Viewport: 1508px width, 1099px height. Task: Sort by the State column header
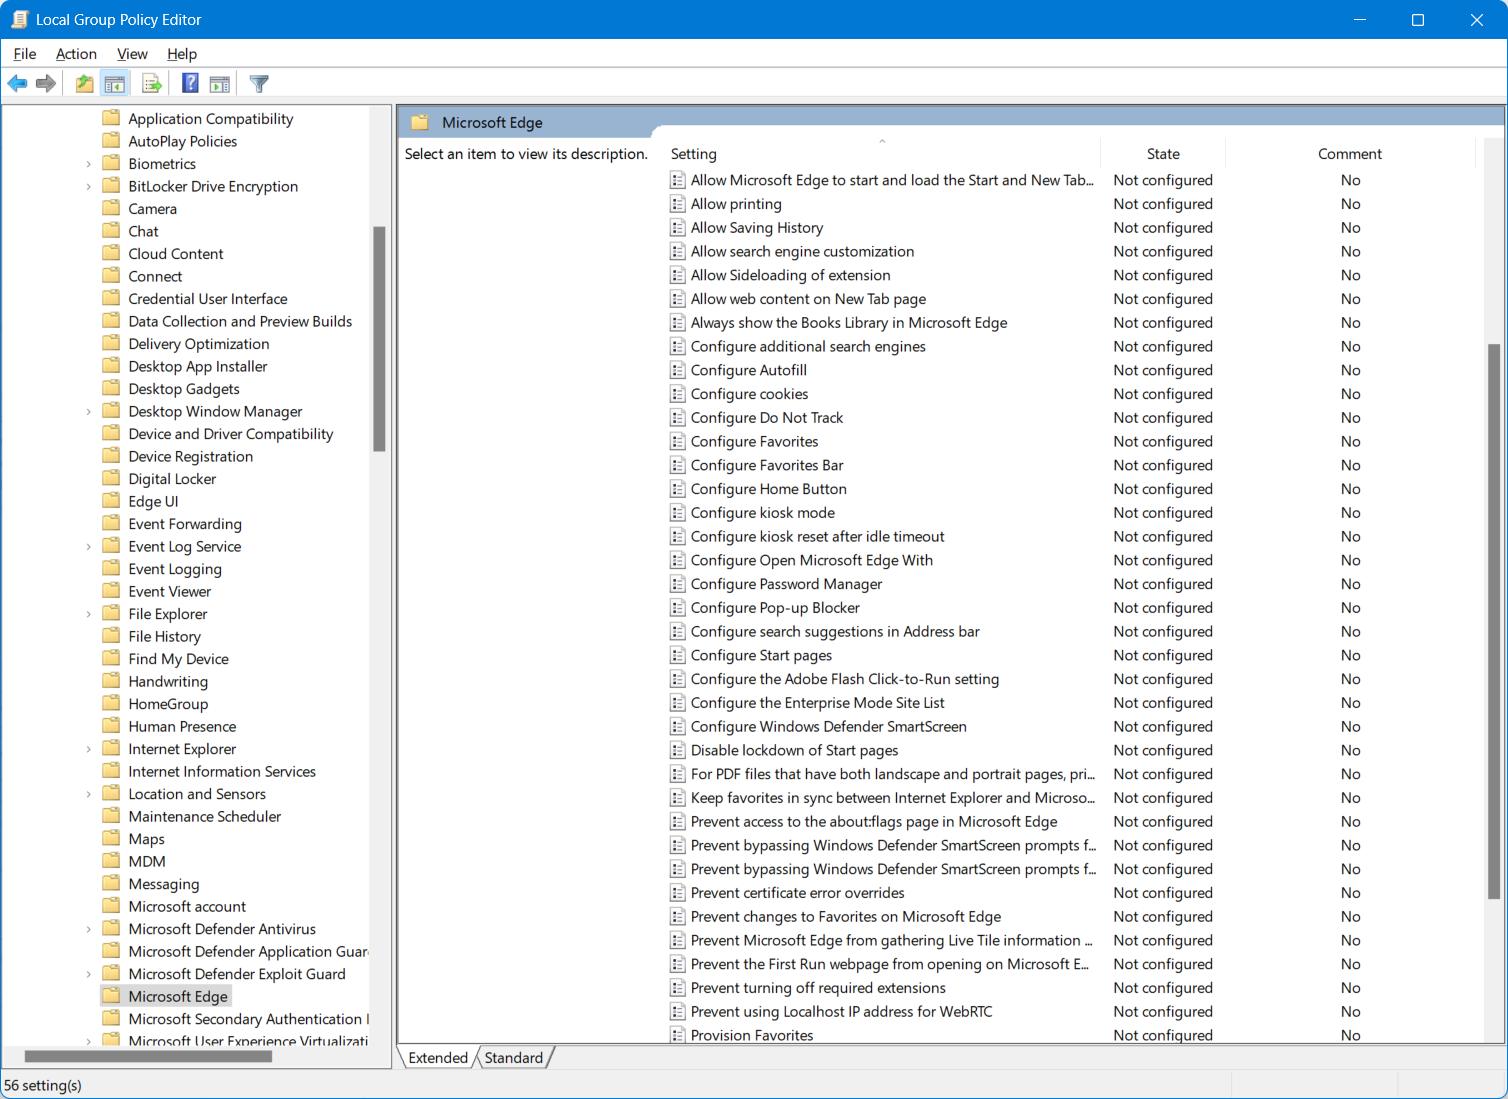(x=1163, y=154)
